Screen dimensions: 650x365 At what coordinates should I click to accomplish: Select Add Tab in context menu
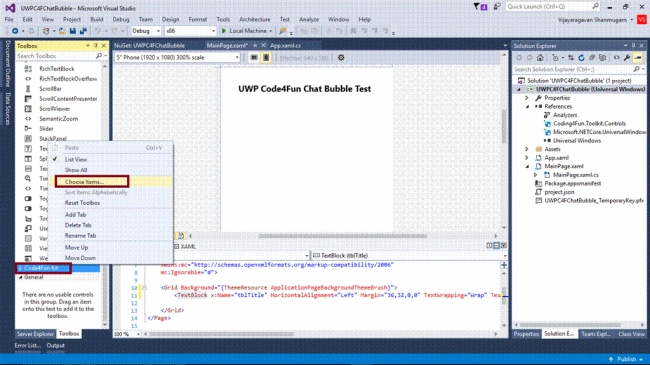coord(75,215)
